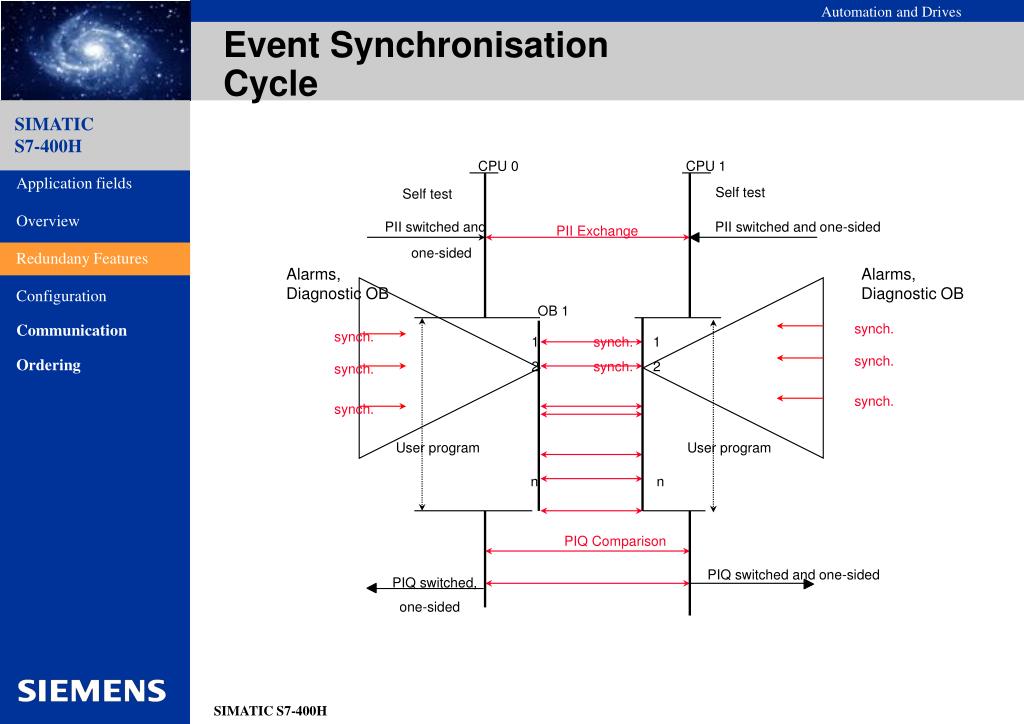Go to the Overview section
Screen dimensions: 1024x724
(48, 221)
